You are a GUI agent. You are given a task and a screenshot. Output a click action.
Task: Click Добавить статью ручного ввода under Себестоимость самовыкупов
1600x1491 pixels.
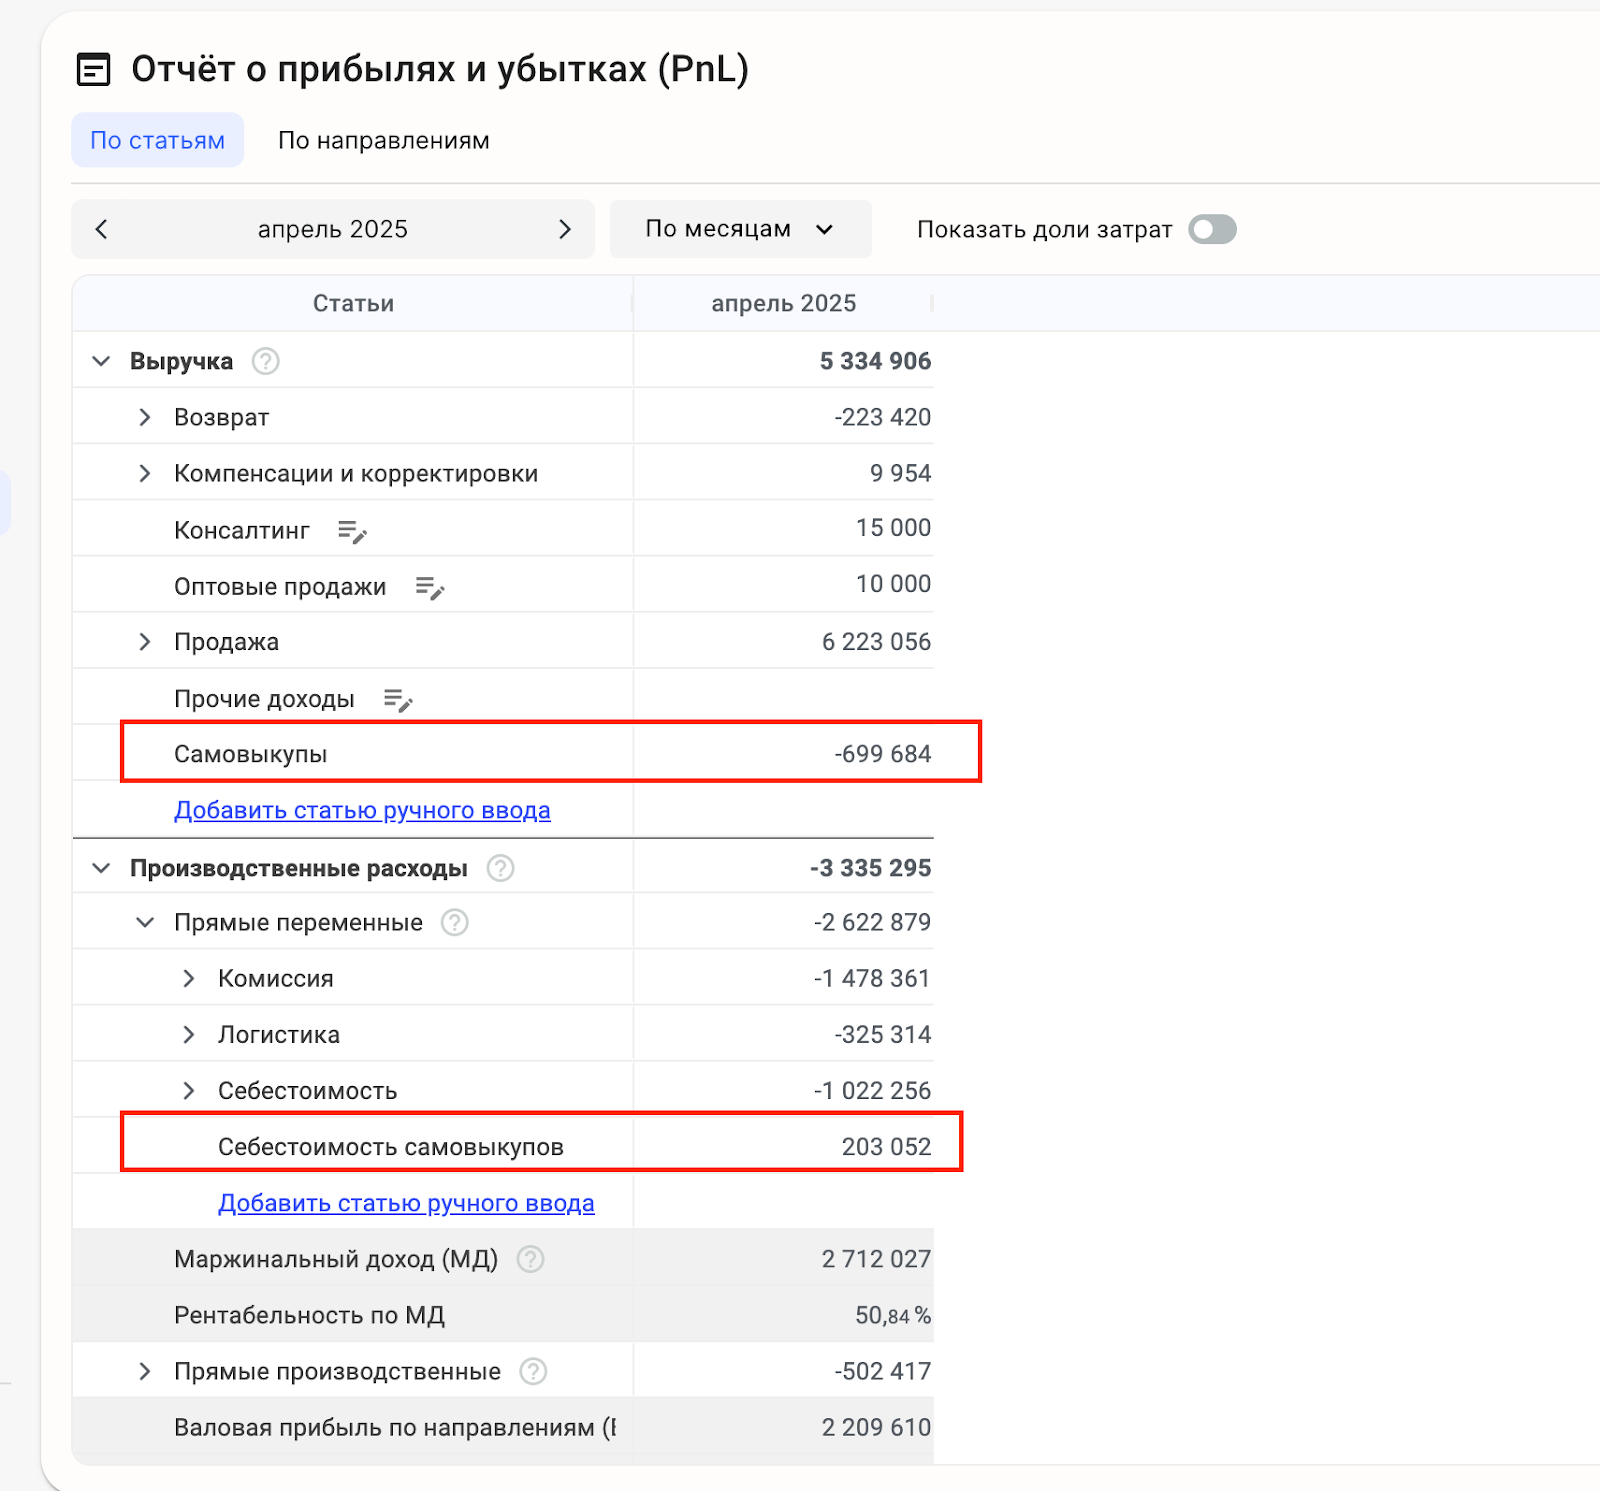(x=406, y=1203)
